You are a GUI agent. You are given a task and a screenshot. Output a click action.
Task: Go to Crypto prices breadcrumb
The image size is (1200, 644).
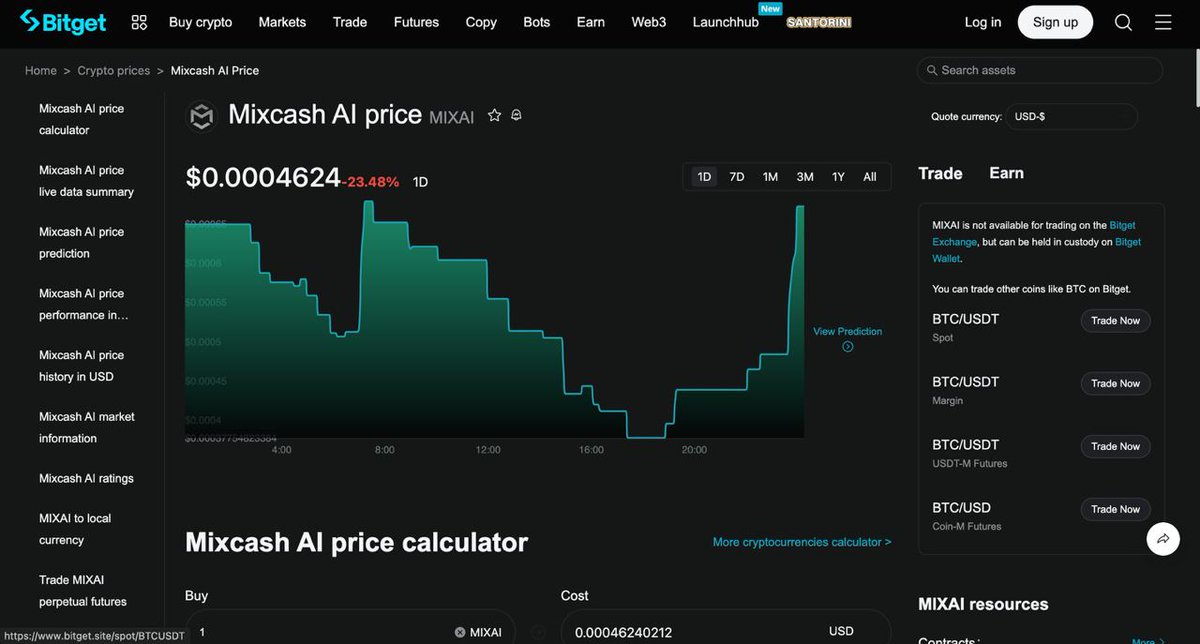[114, 71]
